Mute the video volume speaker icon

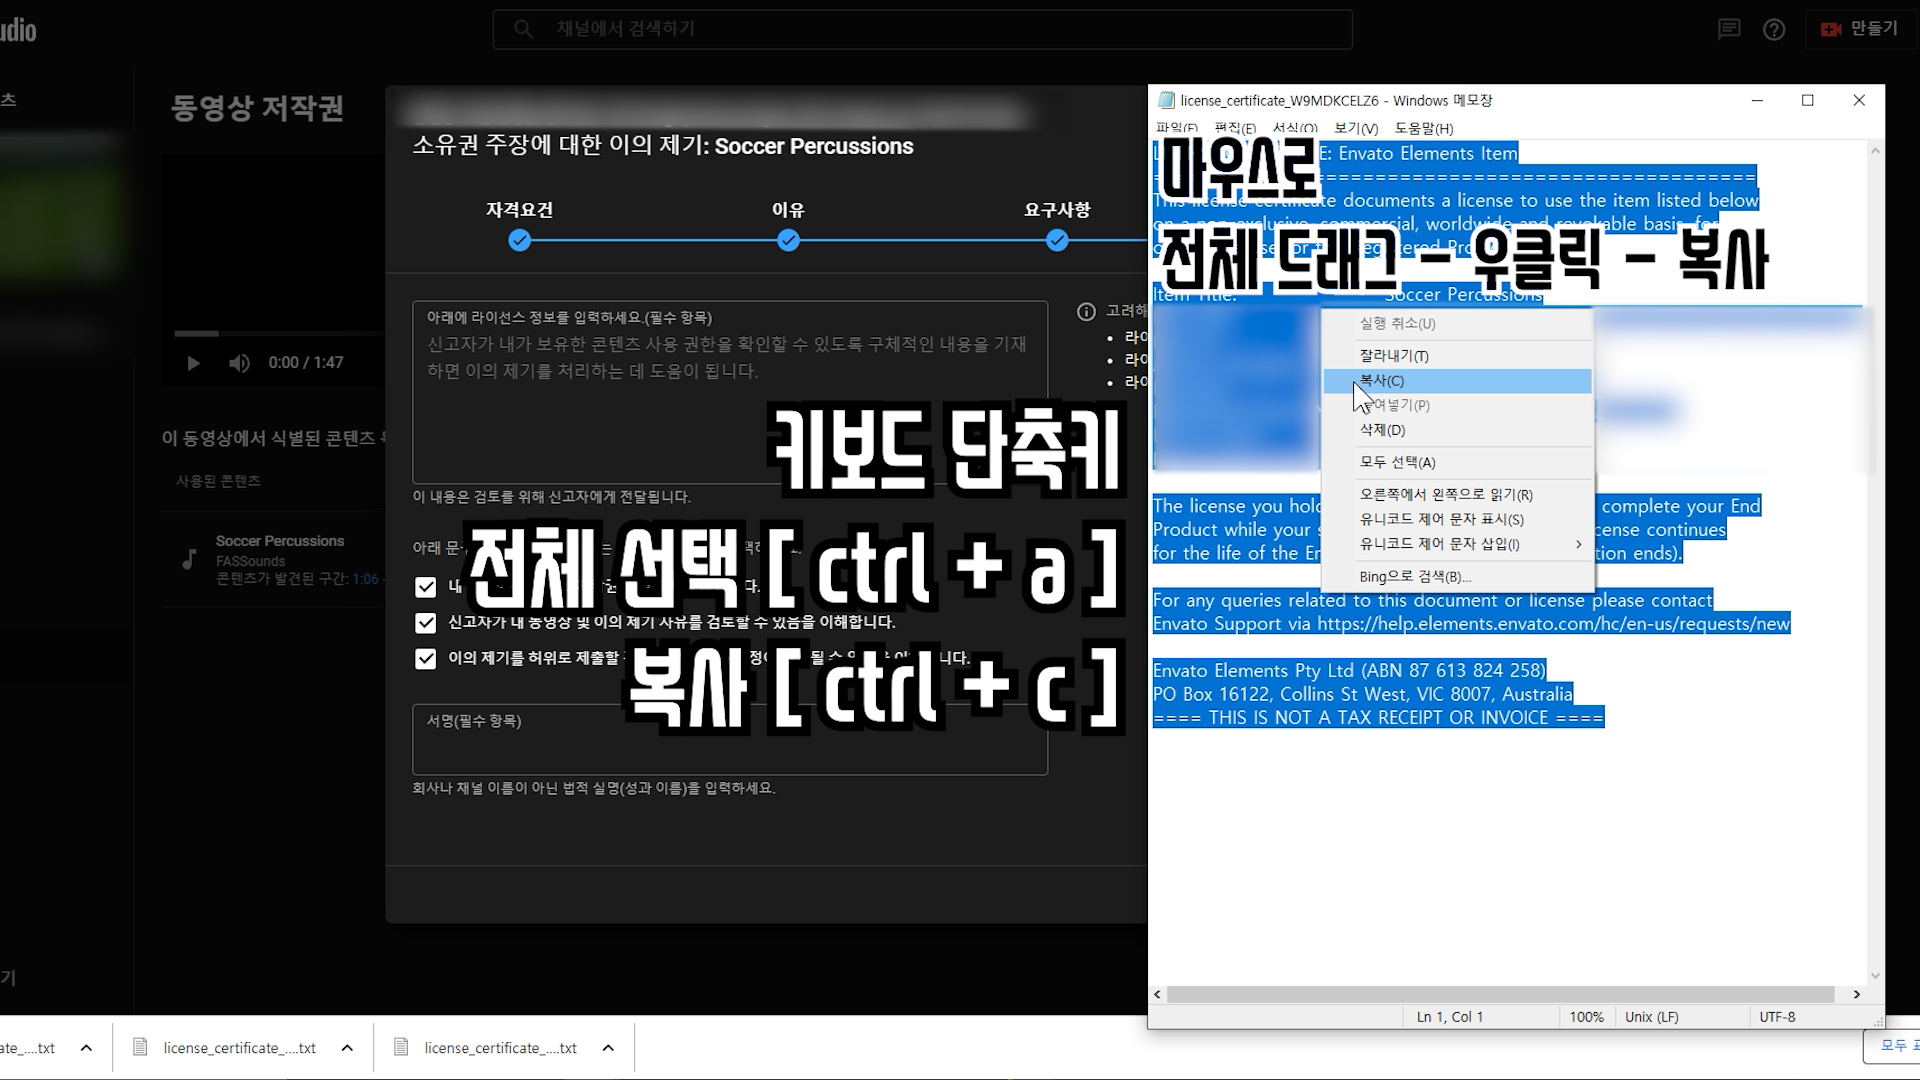pos(239,363)
